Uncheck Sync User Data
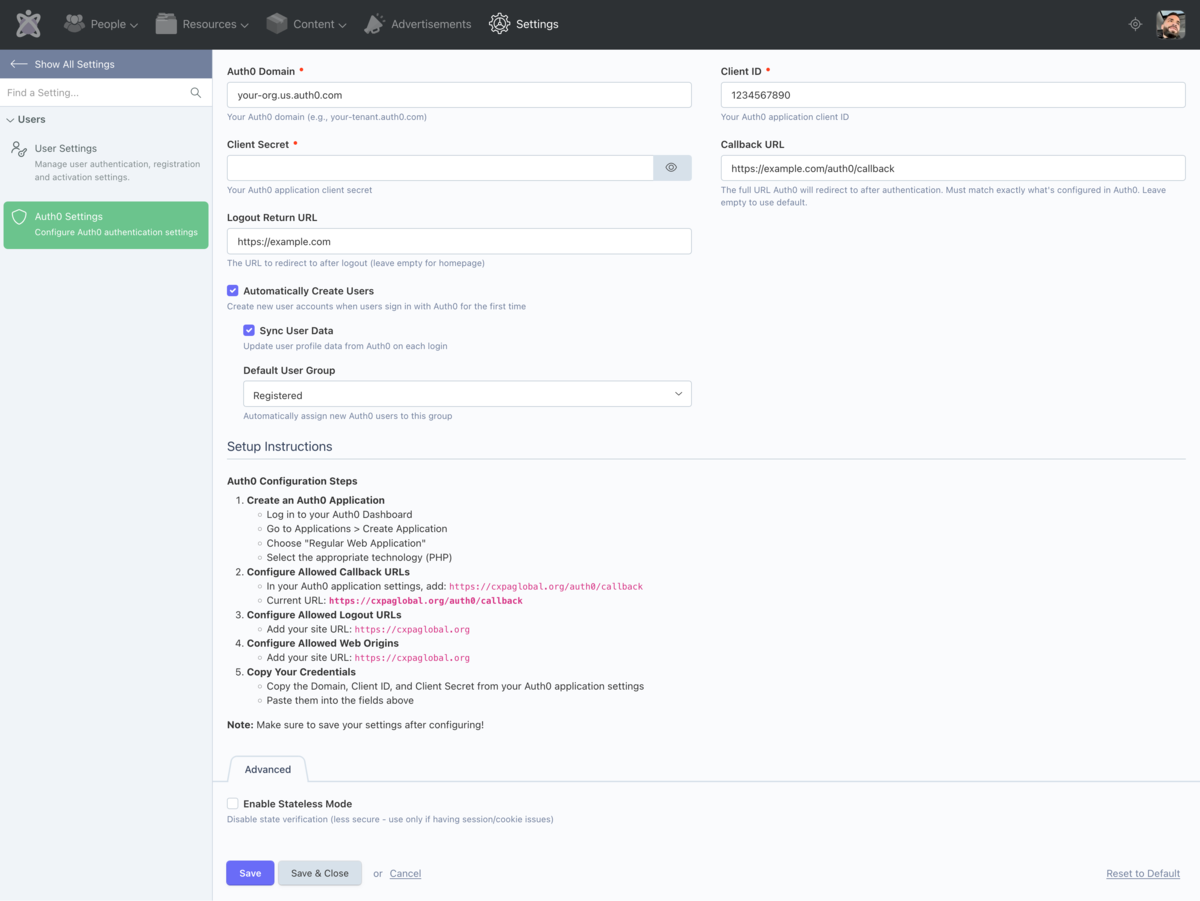Image resolution: width=1200 pixels, height=901 pixels. point(249,330)
